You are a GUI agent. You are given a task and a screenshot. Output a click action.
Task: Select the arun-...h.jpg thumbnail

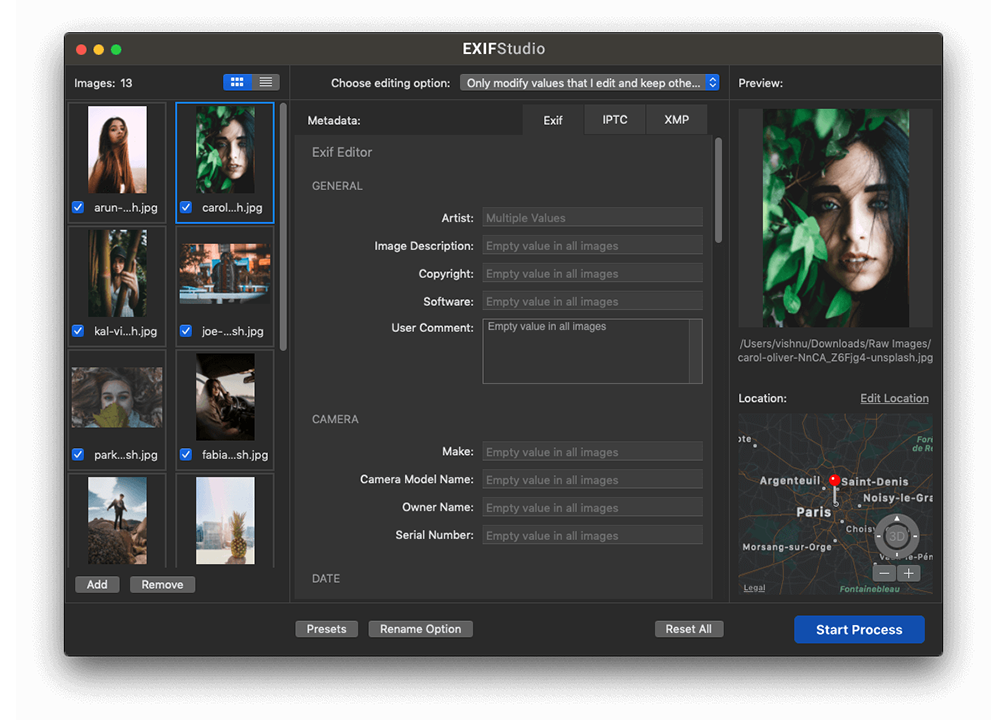tap(117, 150)
